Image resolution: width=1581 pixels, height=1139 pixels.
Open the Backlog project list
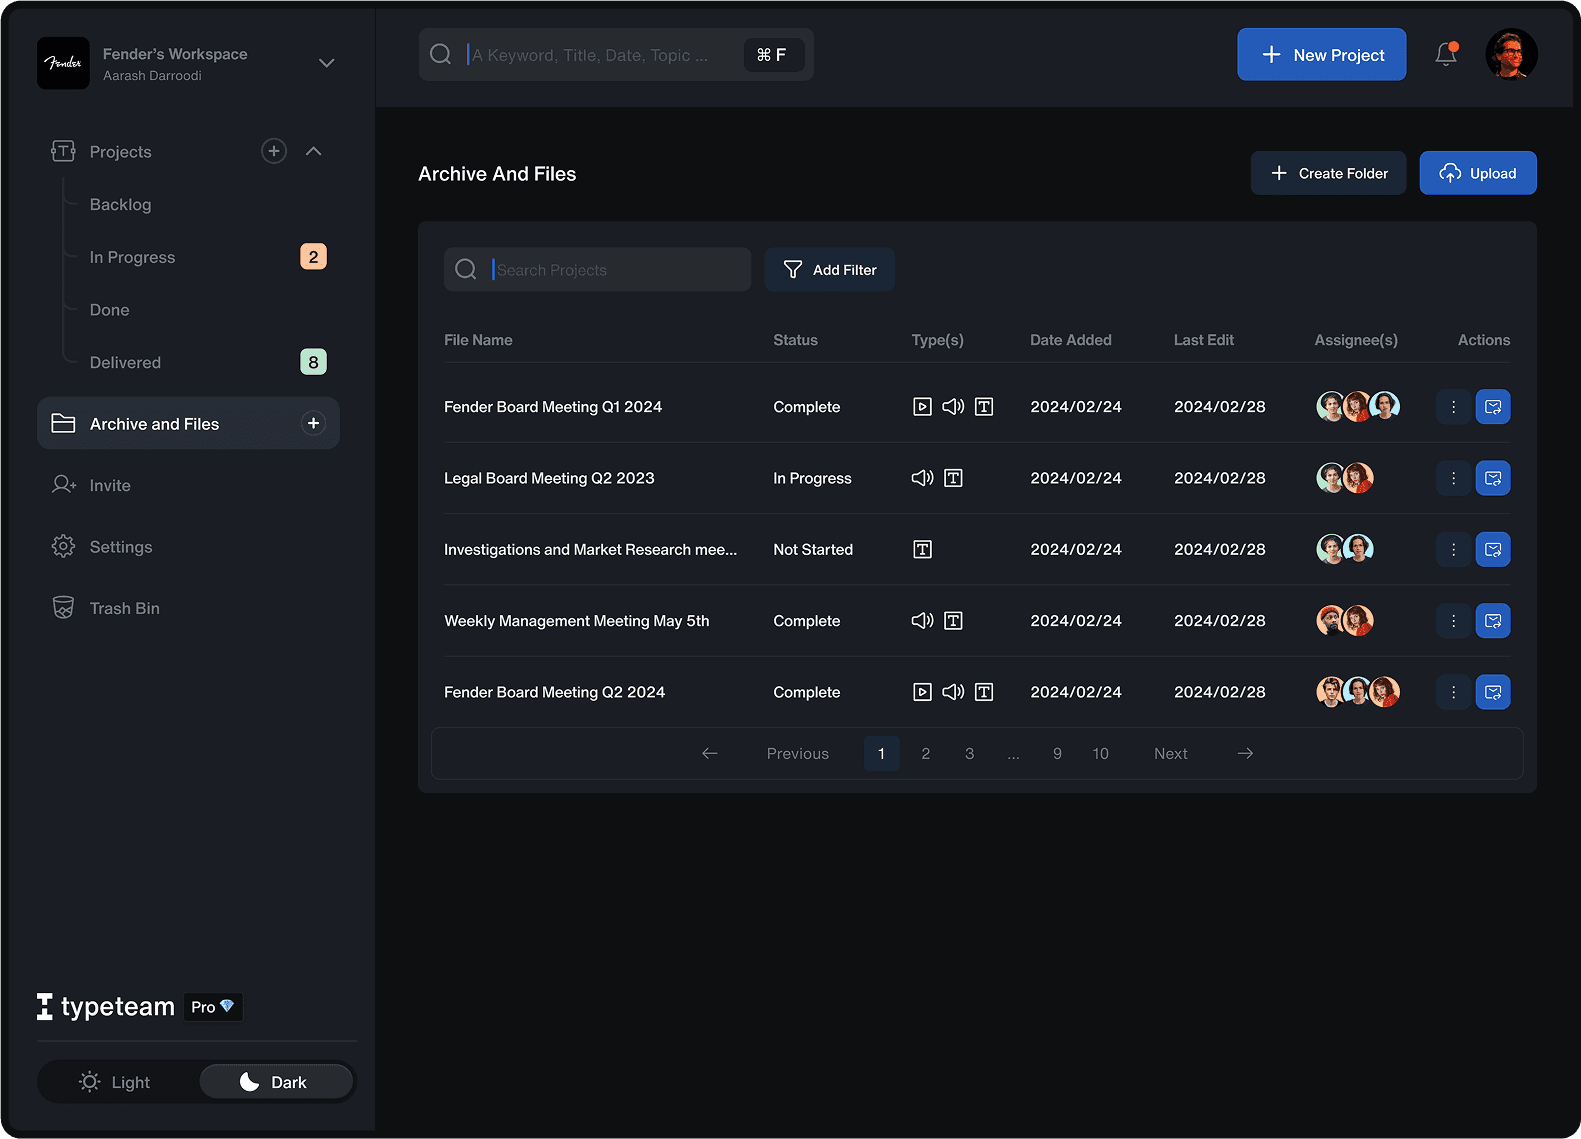click(120, 204)
